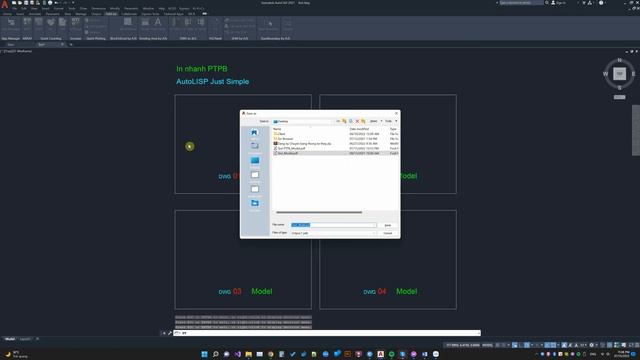
Task: Click the red X delete icon in dialog
Action: click(357, 121)
